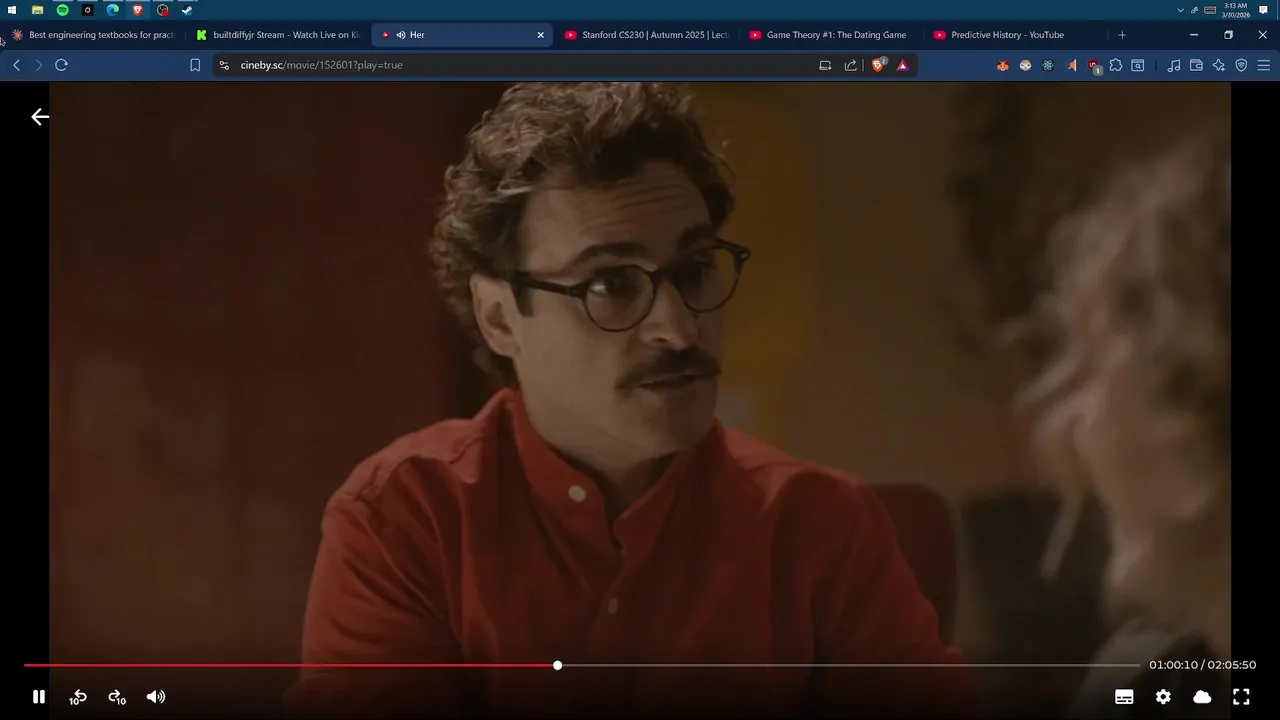The height and width of the screenshot is (720, 1280).
Task: Open a new browser tab
Action: click(1122, 35)
